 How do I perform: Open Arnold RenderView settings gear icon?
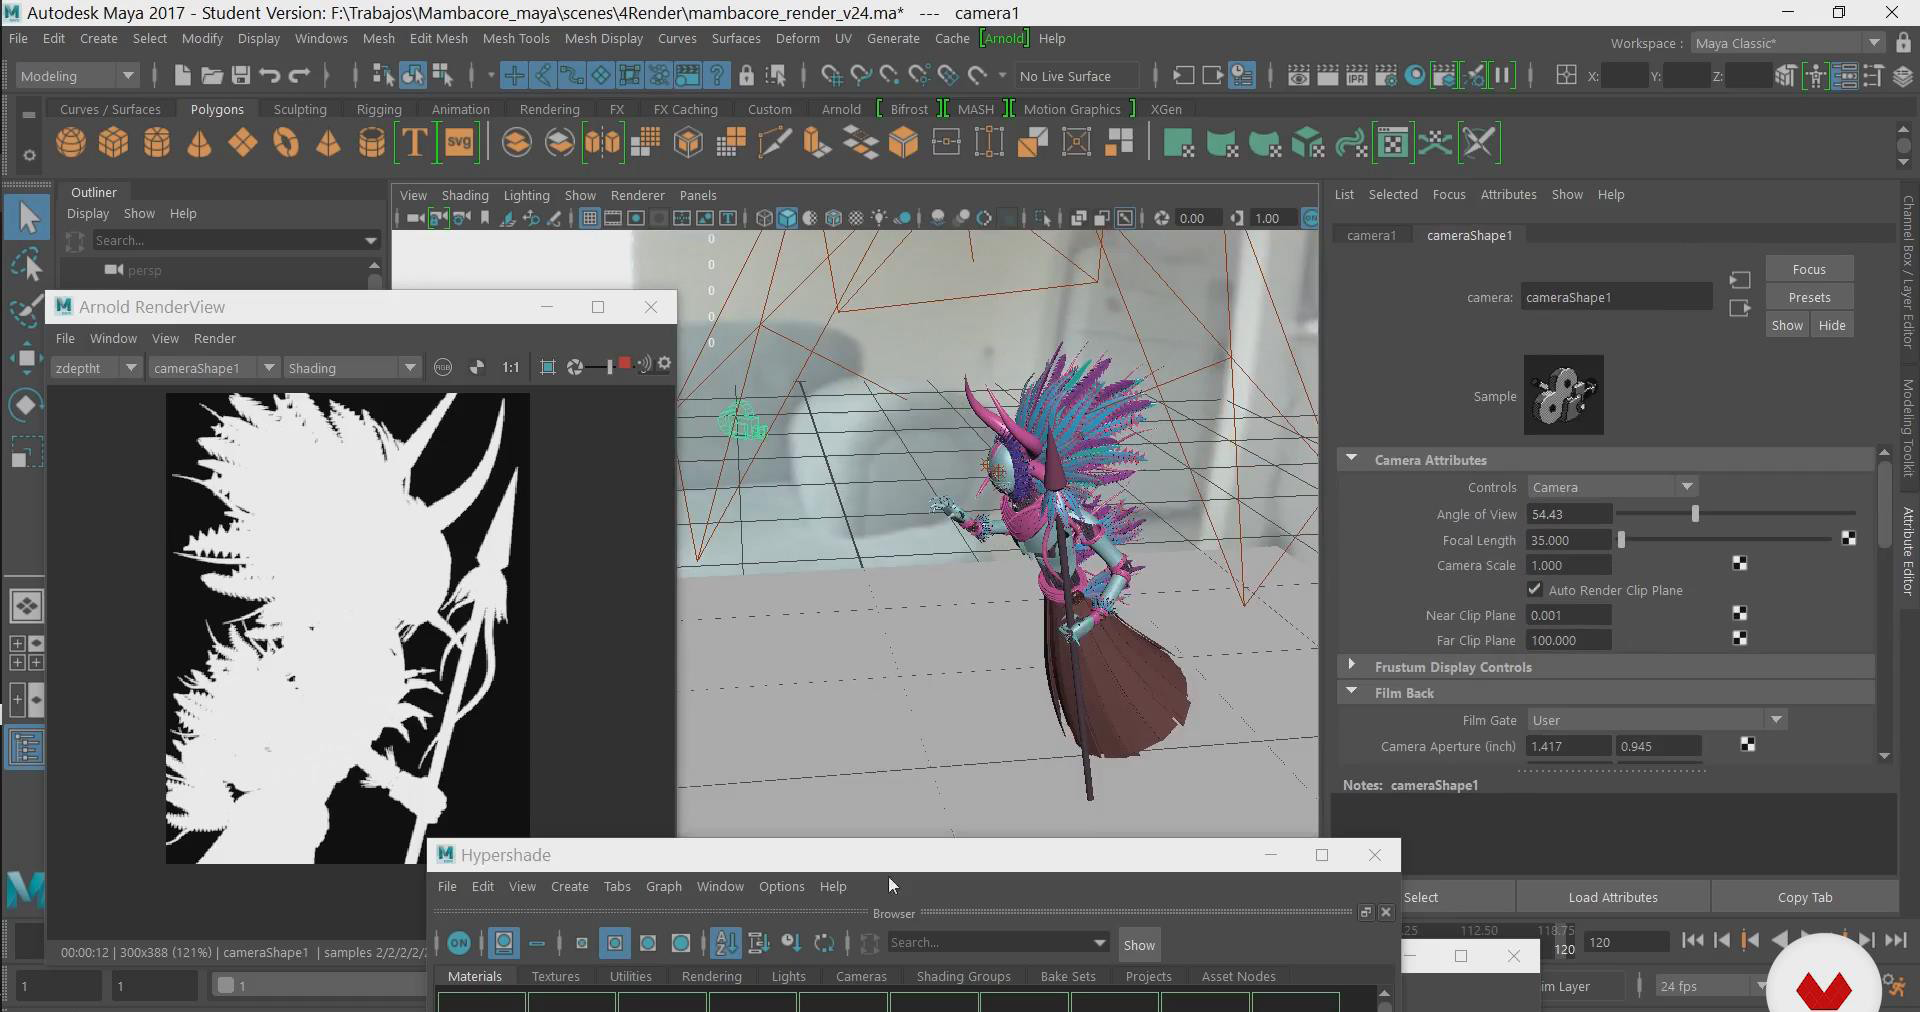click(664, 365)
